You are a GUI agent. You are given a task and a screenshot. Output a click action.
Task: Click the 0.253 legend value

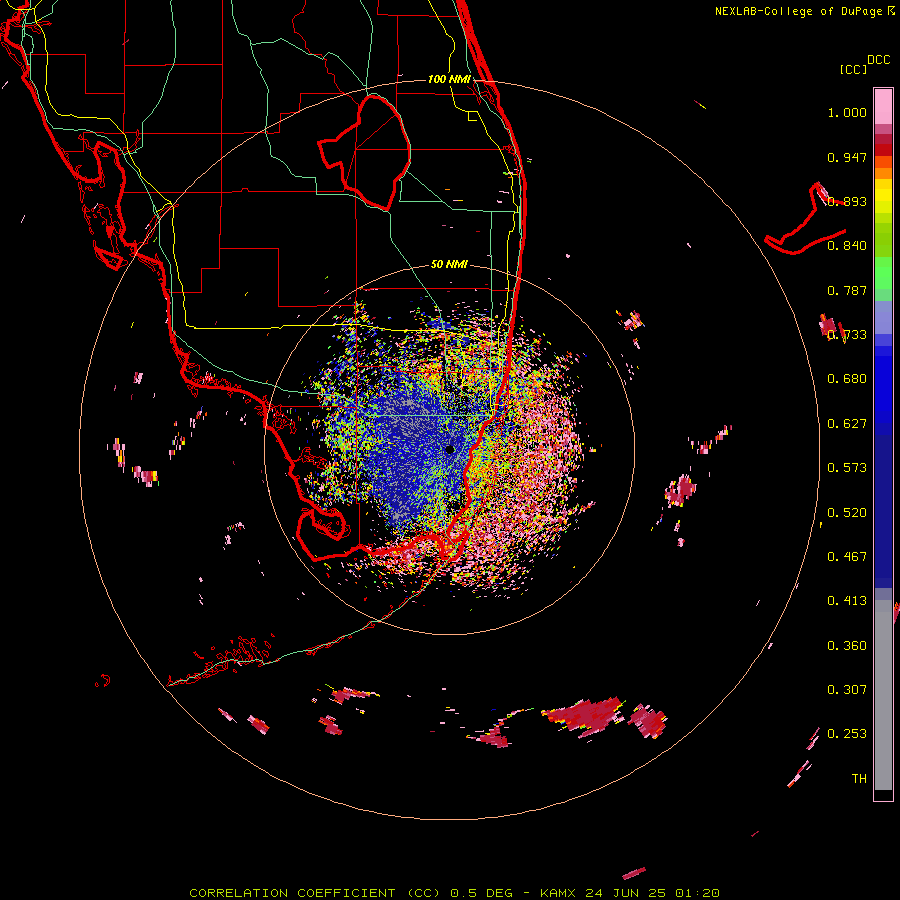pos(847,734)
